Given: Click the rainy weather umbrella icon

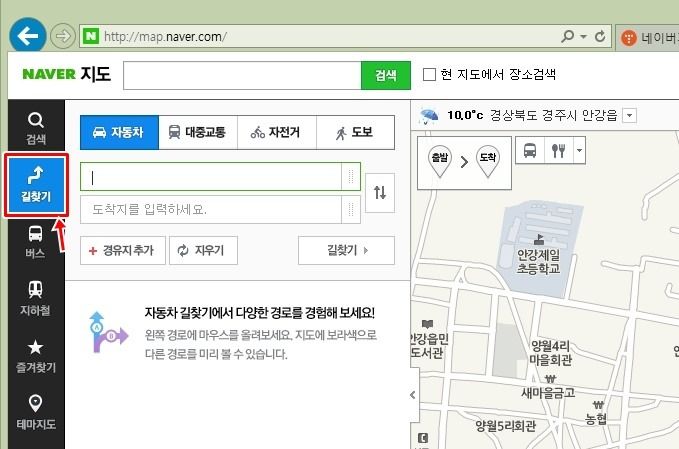Looking at the screenshot, I should (x=430, y=116).
